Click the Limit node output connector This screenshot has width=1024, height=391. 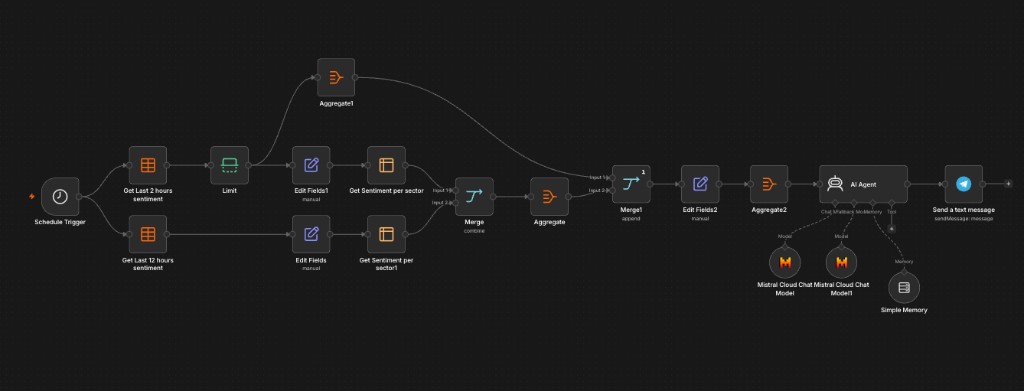(x=248, y=165)
